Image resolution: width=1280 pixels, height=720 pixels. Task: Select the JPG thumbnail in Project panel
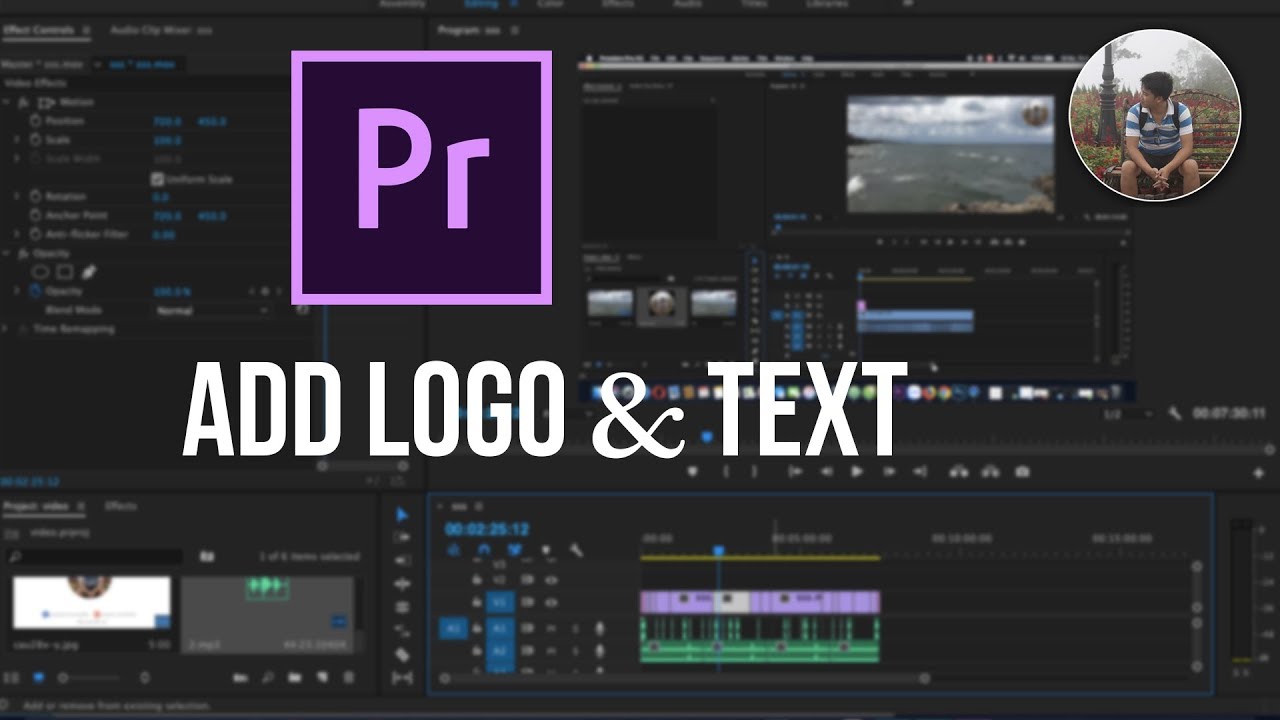(91, 603)
